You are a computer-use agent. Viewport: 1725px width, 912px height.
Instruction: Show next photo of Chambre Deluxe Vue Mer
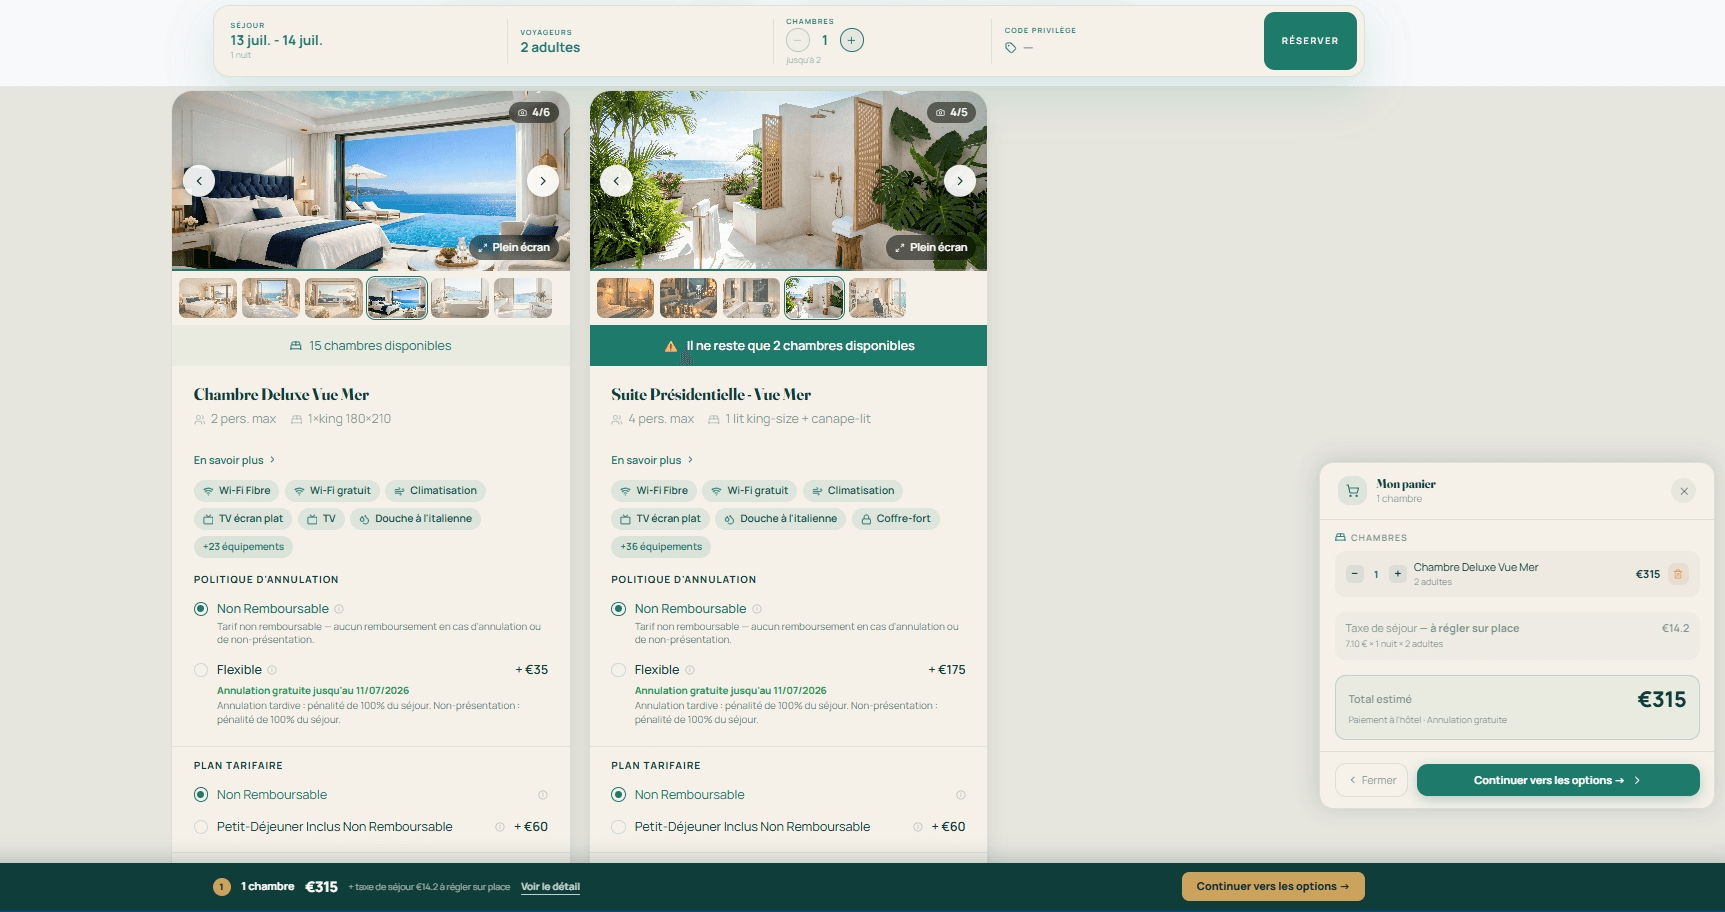coord(543,181)
